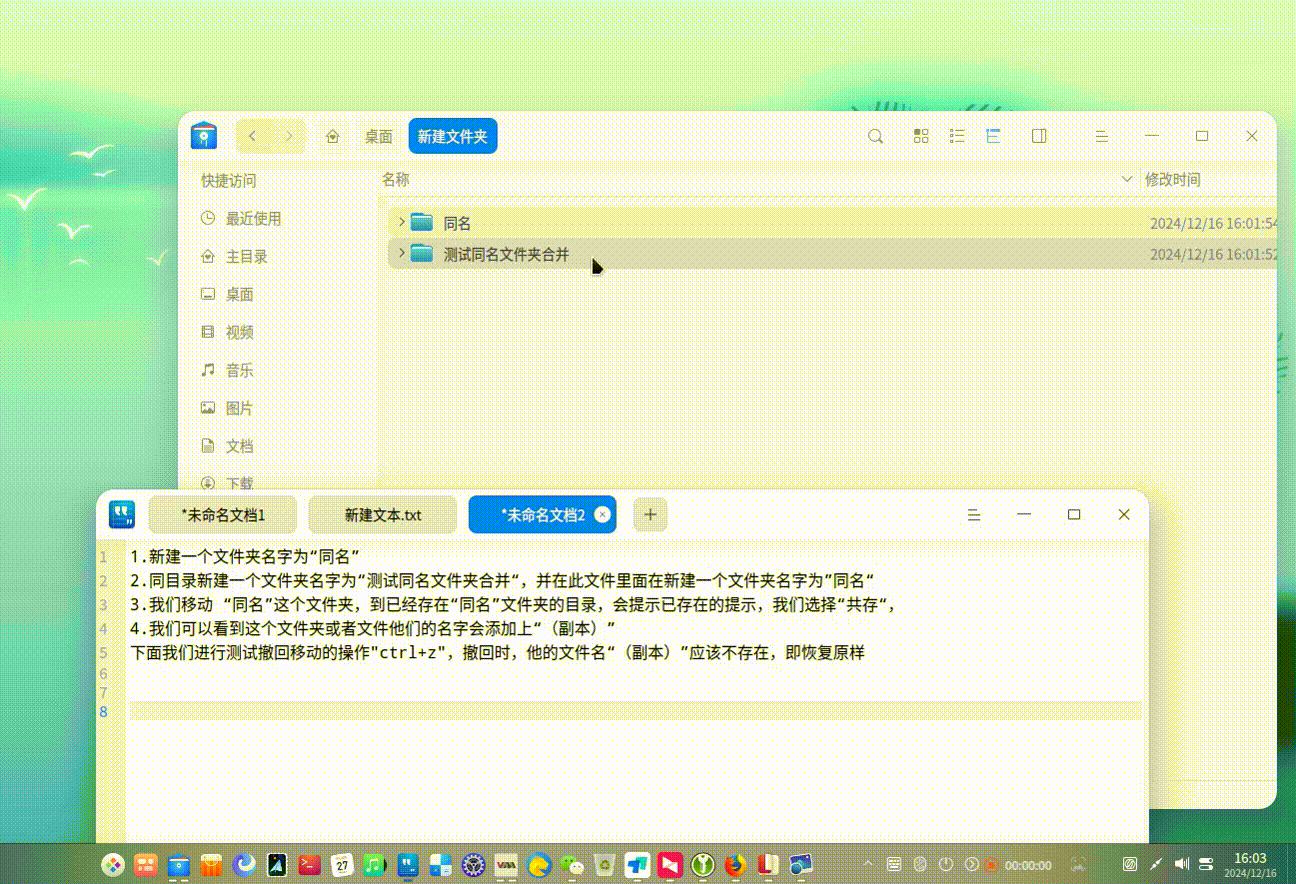Viewport: 1296px width, 884px height.
Task: Open 桌面 breadcrumb in address bar
Action: 378,137
